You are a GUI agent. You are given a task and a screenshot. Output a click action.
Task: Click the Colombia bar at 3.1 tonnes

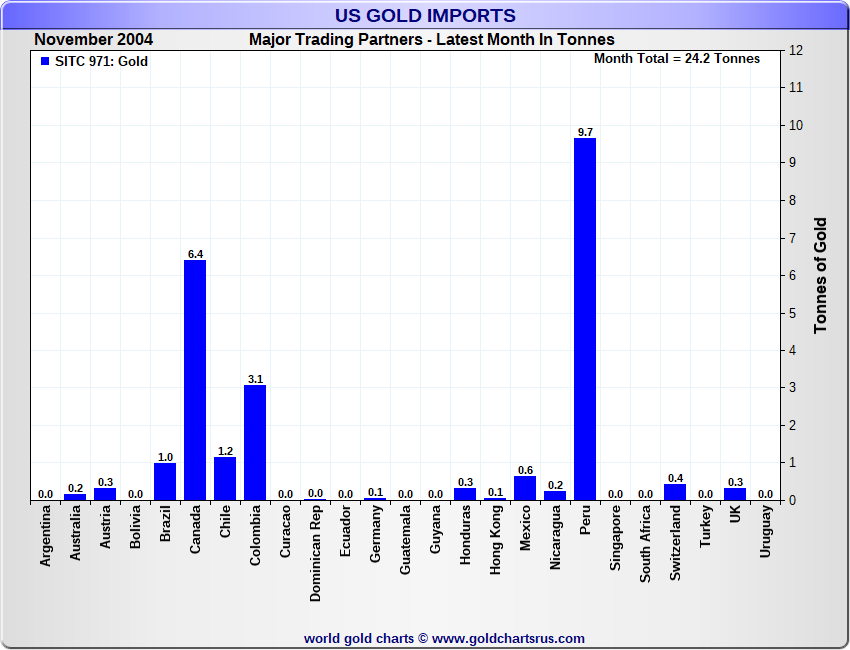point(255,442)
